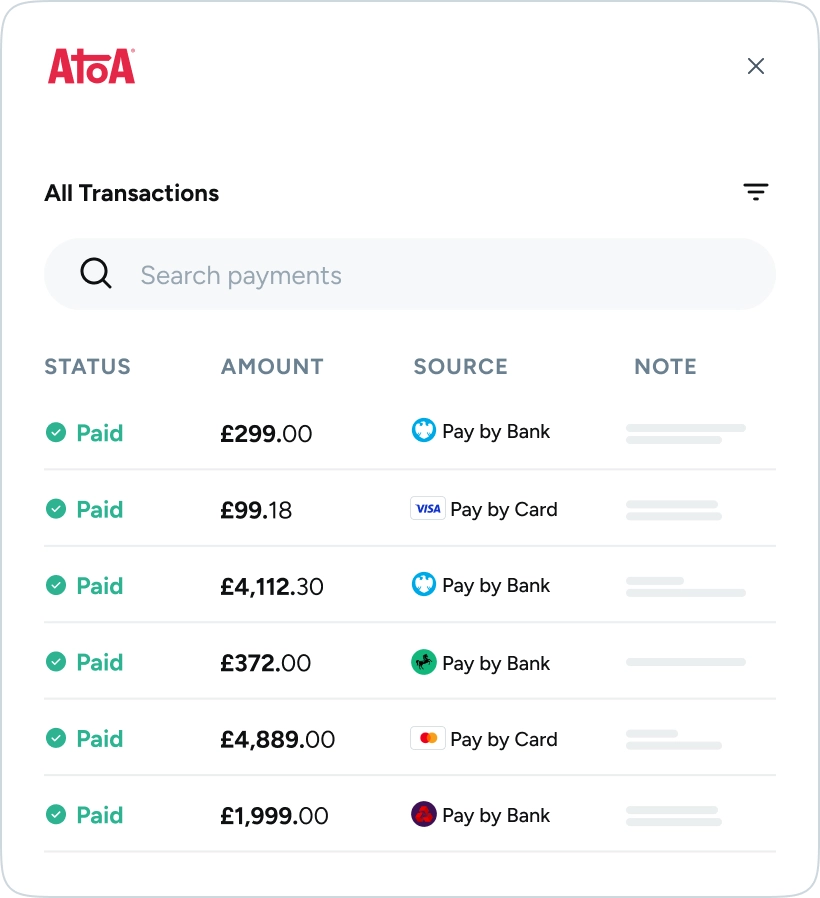The width and height of the screenshot is (820, 898).
Task: Click the NOTE column header
Action: (x=665, y=366)
